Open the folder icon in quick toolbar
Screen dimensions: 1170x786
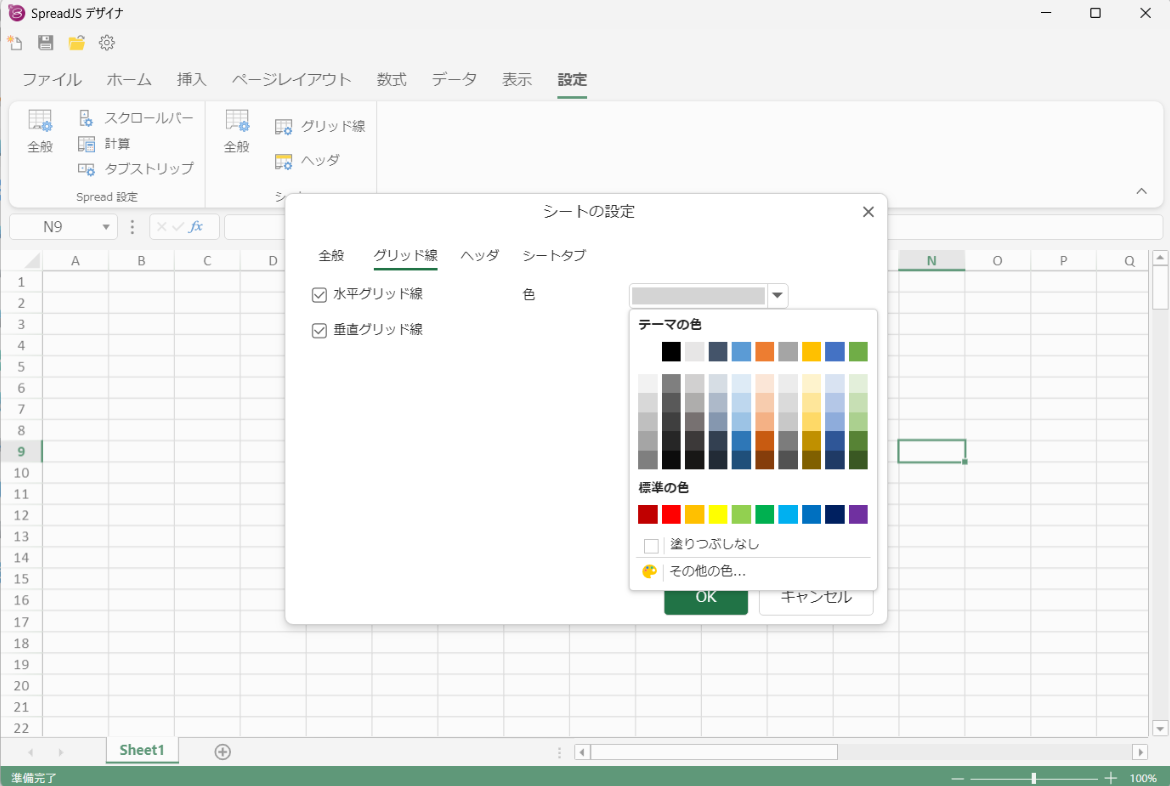tap(76, 43)
